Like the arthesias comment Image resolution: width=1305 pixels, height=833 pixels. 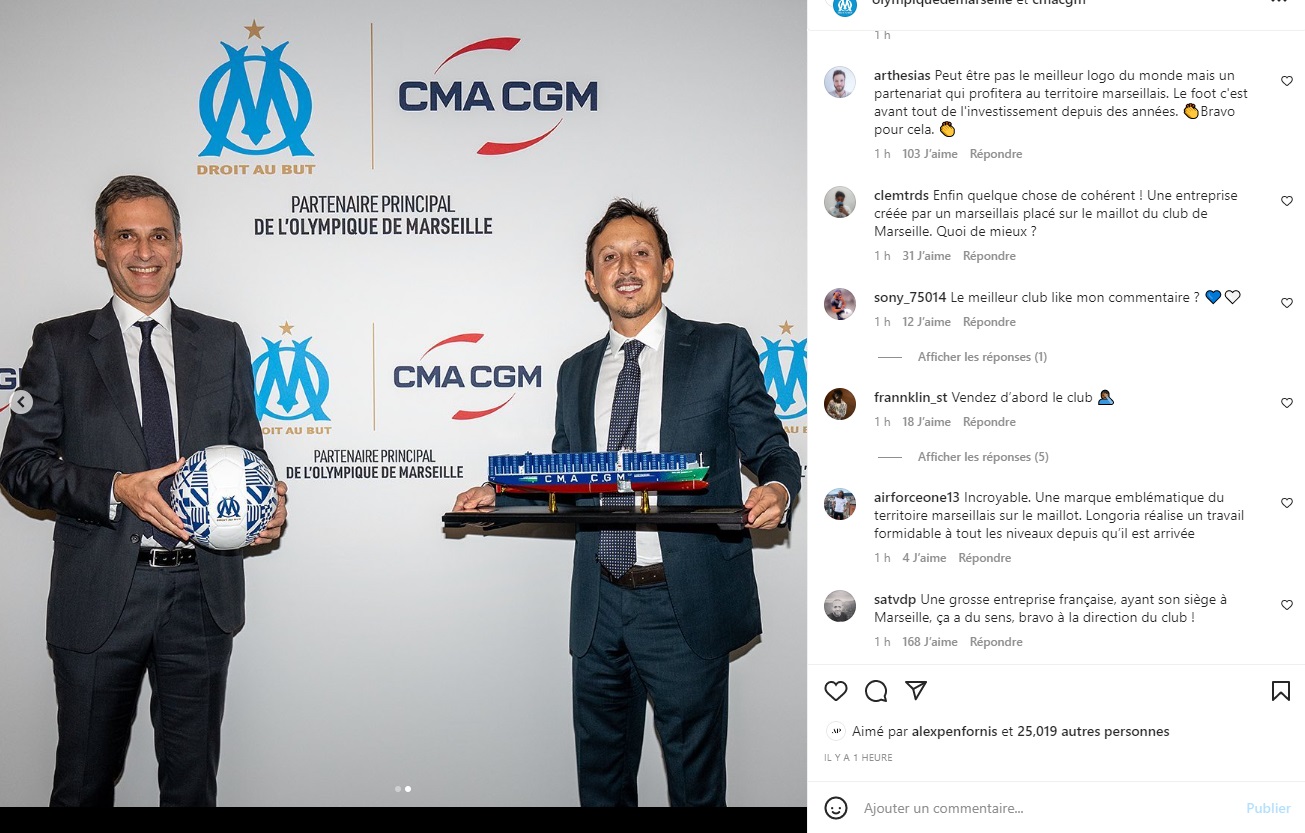pyautogui.click(x=1287, y=81)
